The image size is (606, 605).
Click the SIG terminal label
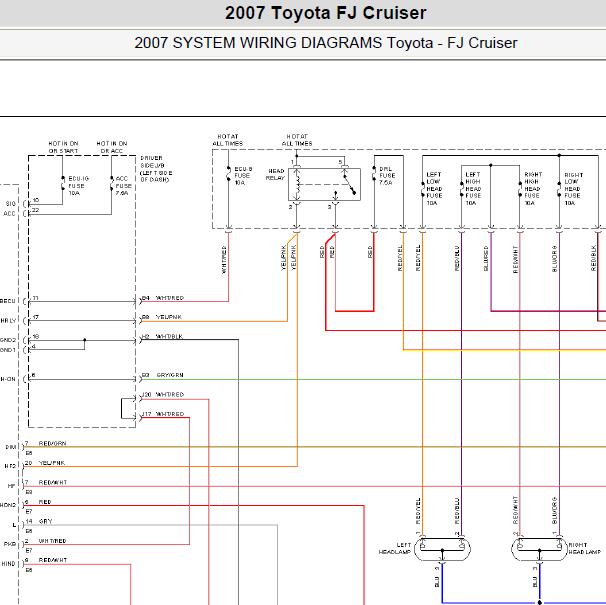point(11,204)
